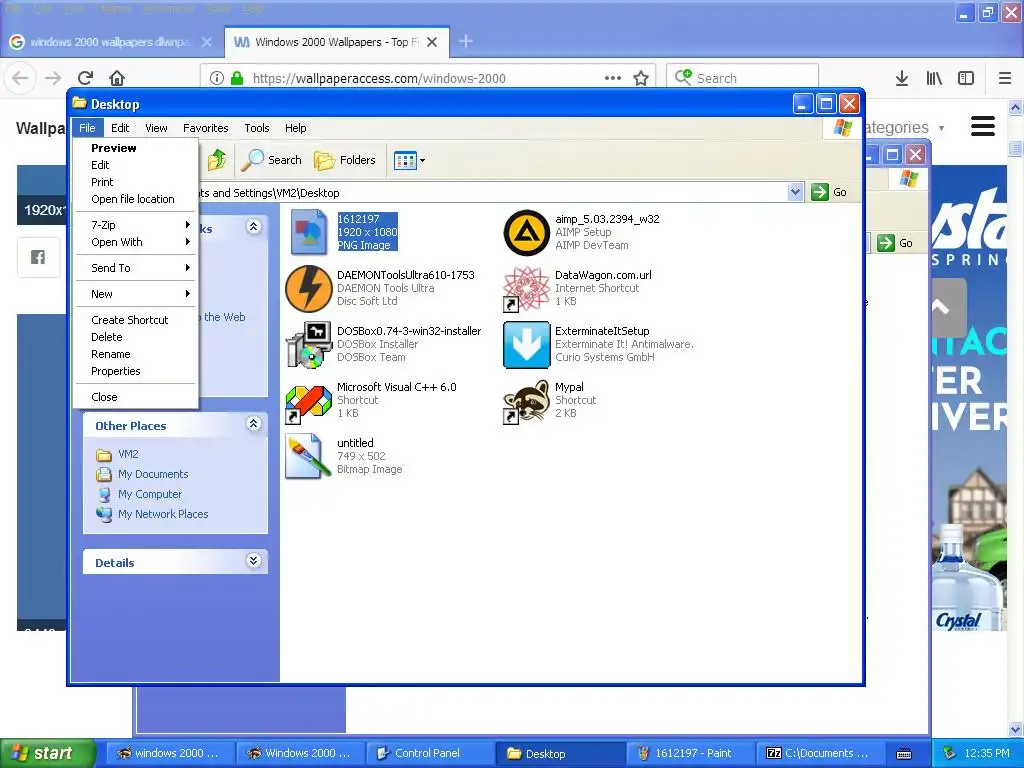Click the Go button in Desktop window
This screenshot has height=768, width=1024.
click(x=829, y=192)
